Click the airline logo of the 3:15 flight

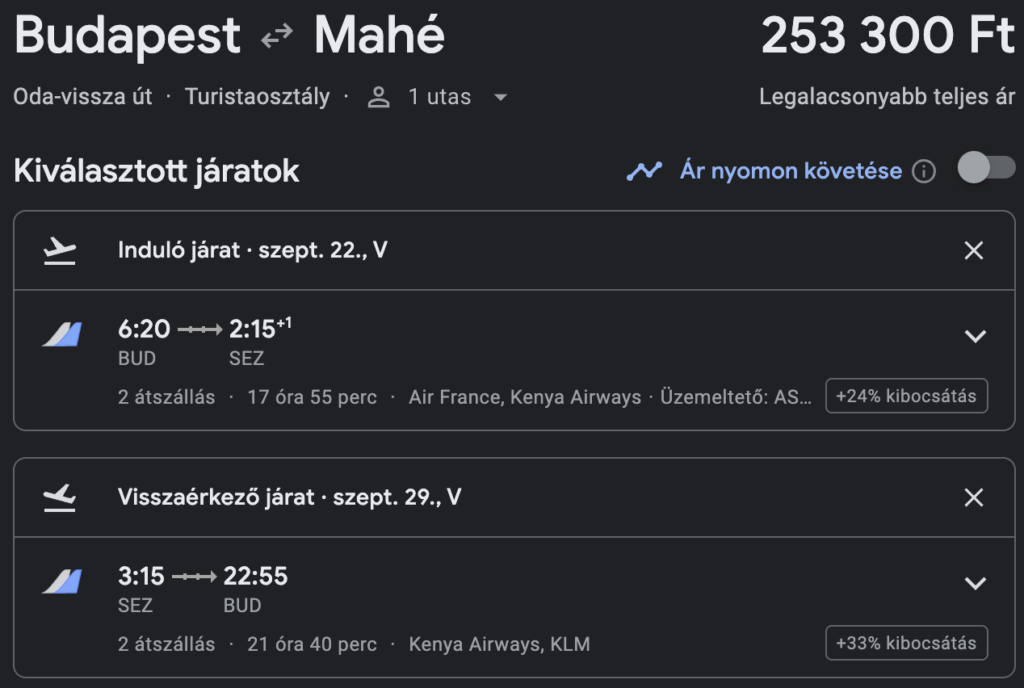(63, 581)
